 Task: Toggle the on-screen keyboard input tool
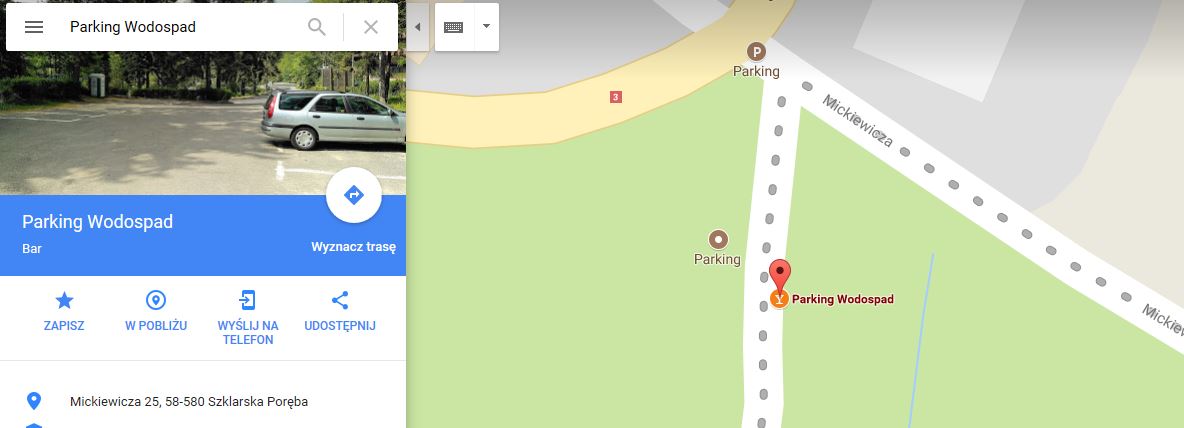click(x=454, y=27)
